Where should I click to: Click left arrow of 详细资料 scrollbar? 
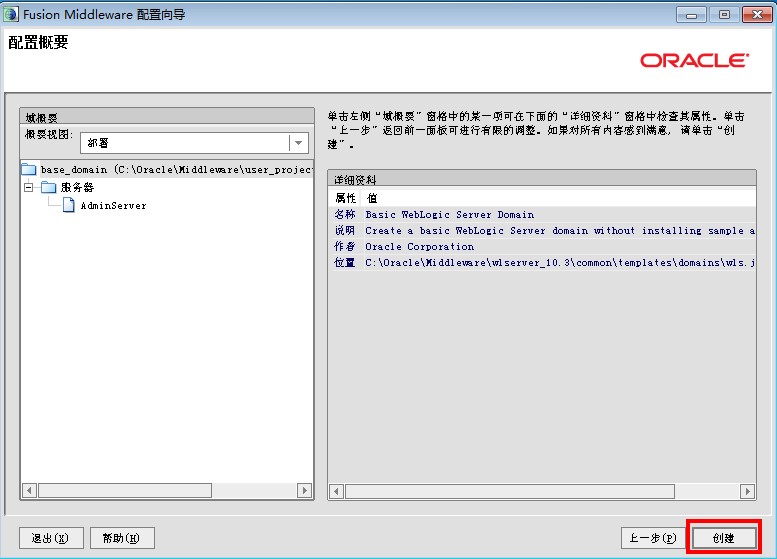tap(336, 492)
